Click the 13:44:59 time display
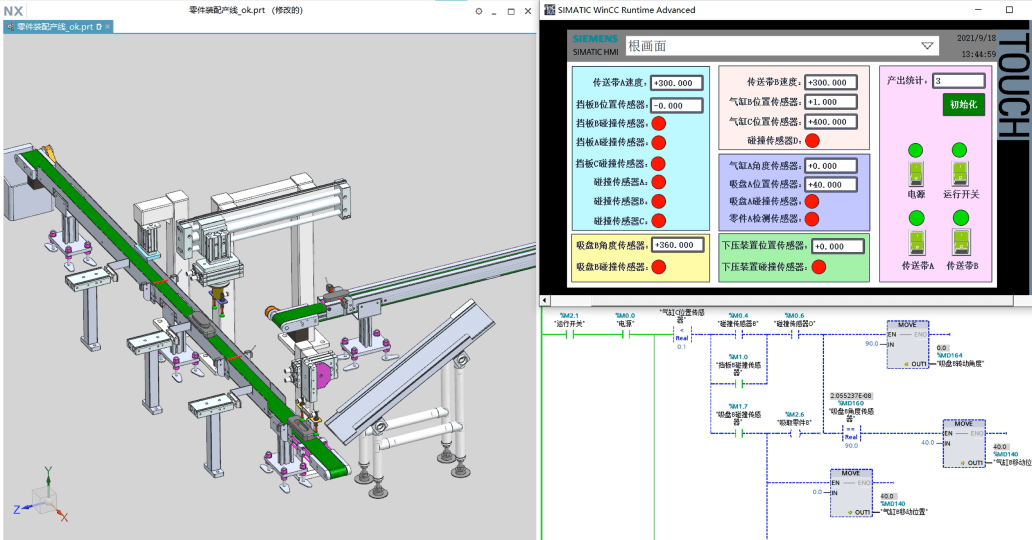This screenshot has width=1032, height=540. pos(978,54)
